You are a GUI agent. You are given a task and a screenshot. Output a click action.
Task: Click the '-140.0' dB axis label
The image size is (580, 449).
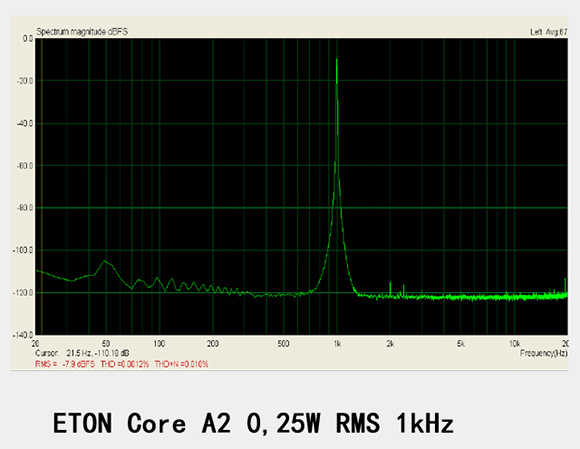[x=23, y=335]
